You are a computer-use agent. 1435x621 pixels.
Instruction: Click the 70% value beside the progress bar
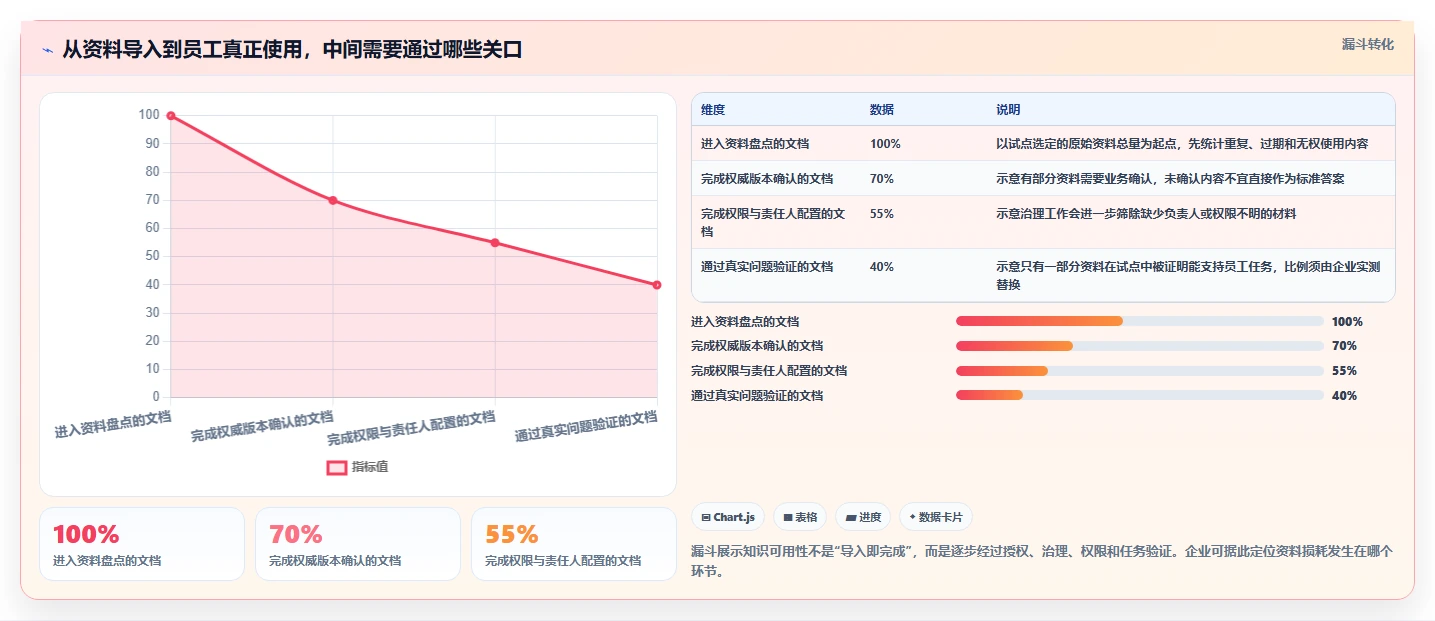click(x=1344, y=346)
